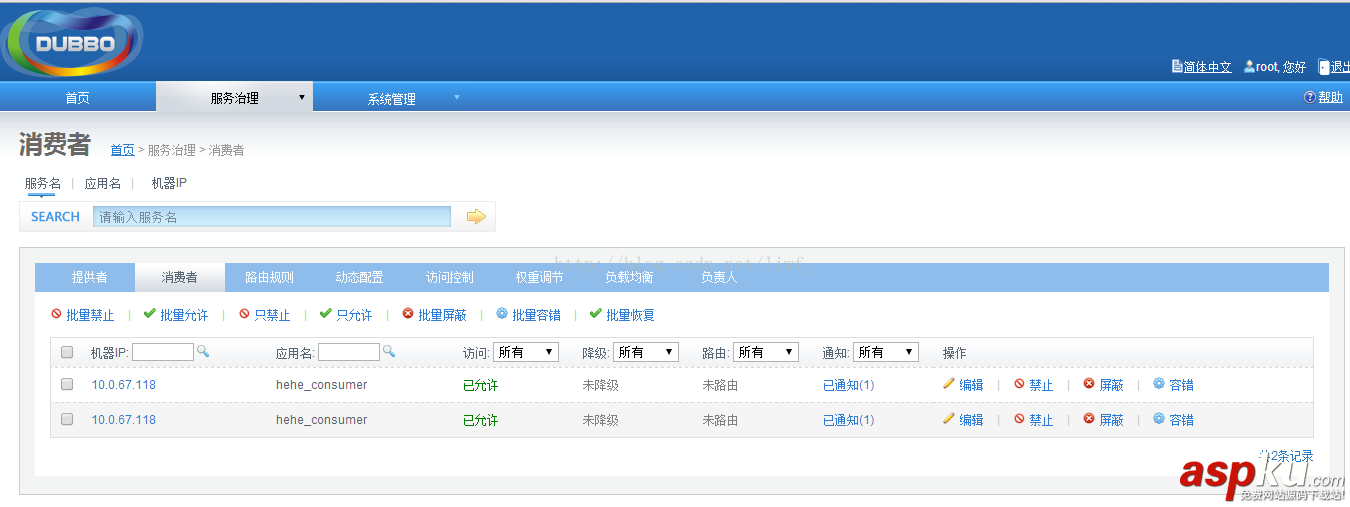
Task: Click the pencil edit icon in first row
Action: coord(948,383)
